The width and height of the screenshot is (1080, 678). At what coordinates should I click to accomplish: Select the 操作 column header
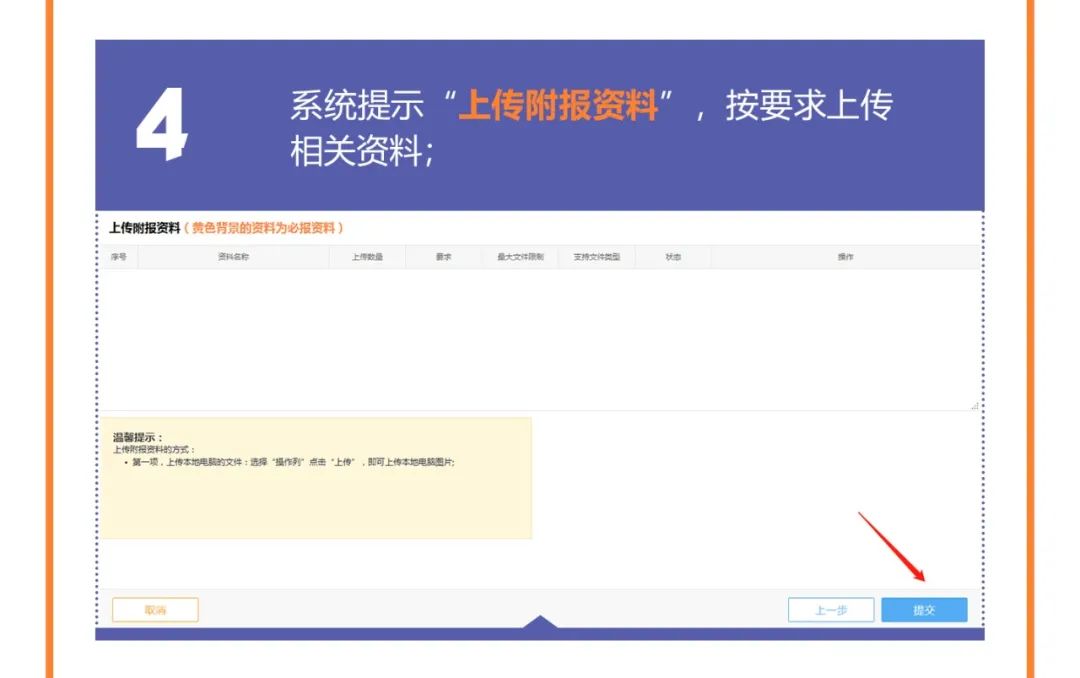click(x=845, y=257)
